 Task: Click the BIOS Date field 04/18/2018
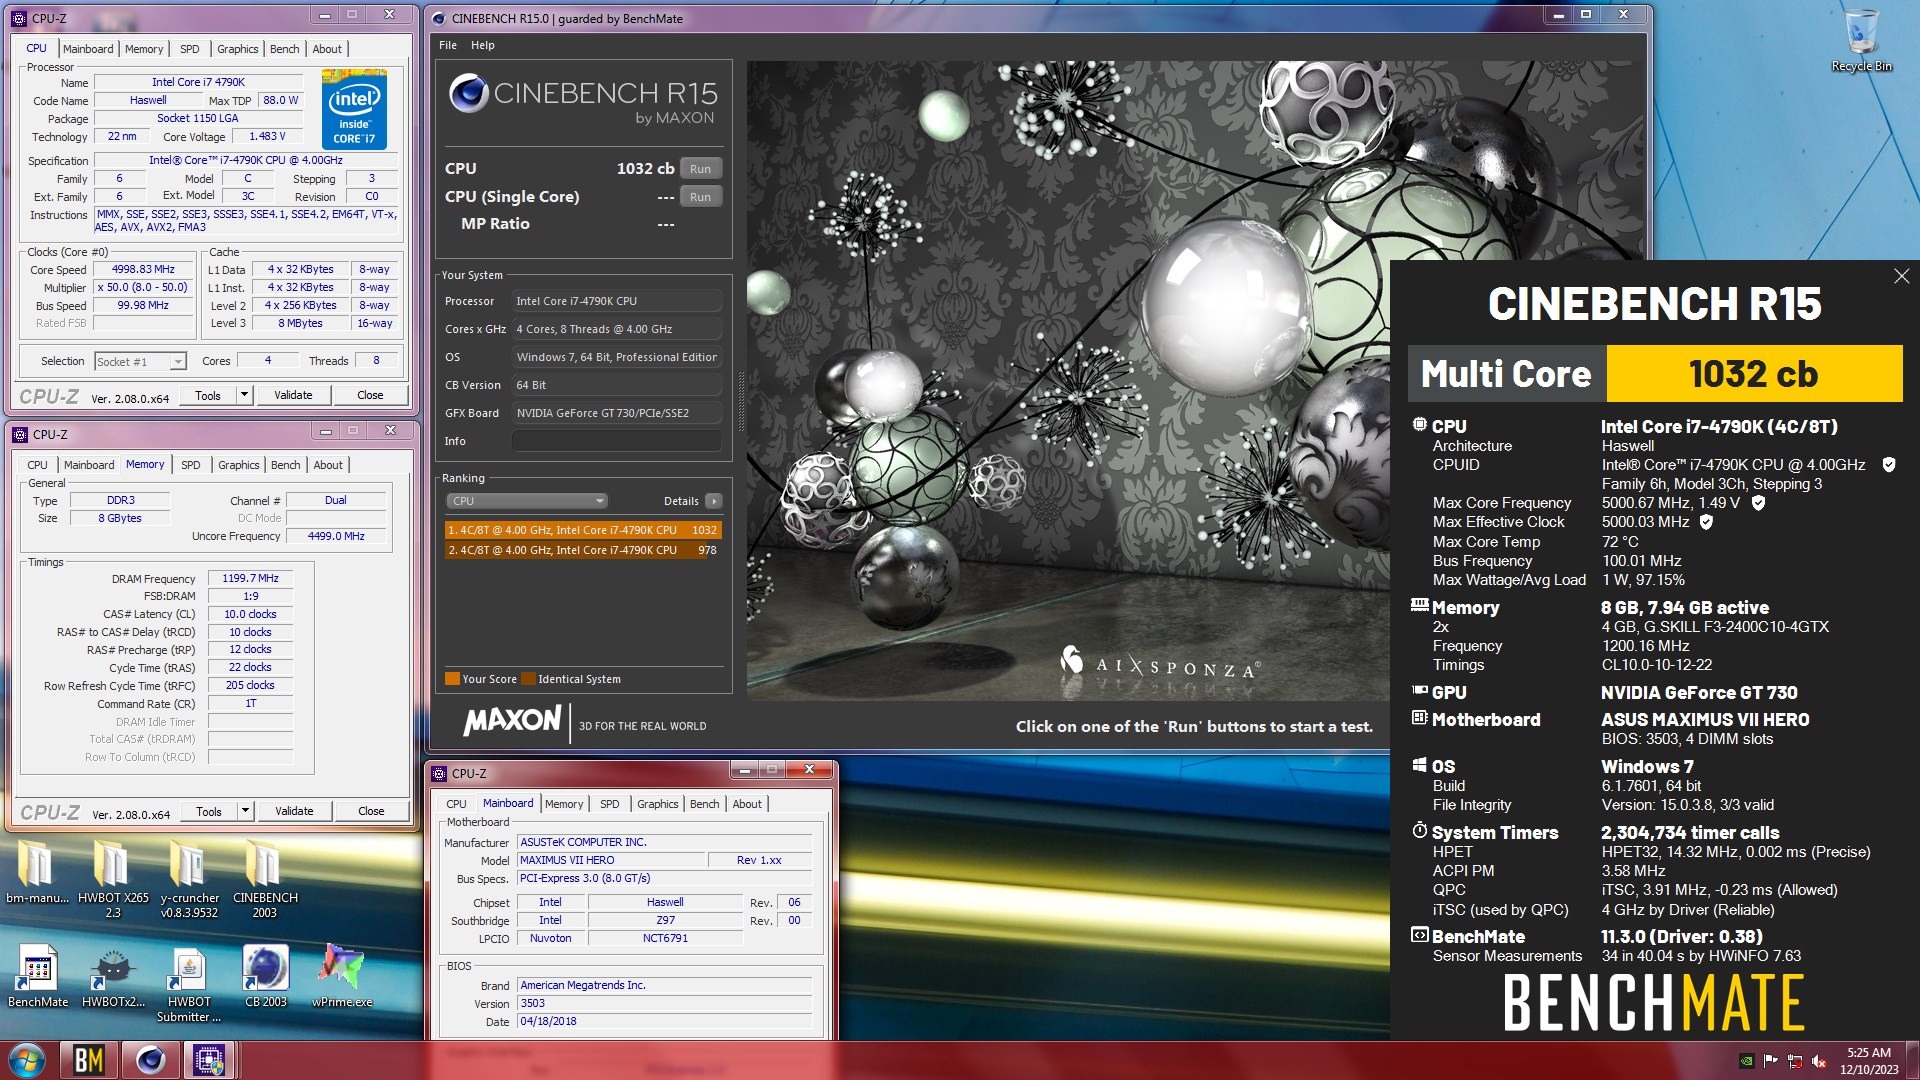pyautogui.click(x=665, y=1021)
